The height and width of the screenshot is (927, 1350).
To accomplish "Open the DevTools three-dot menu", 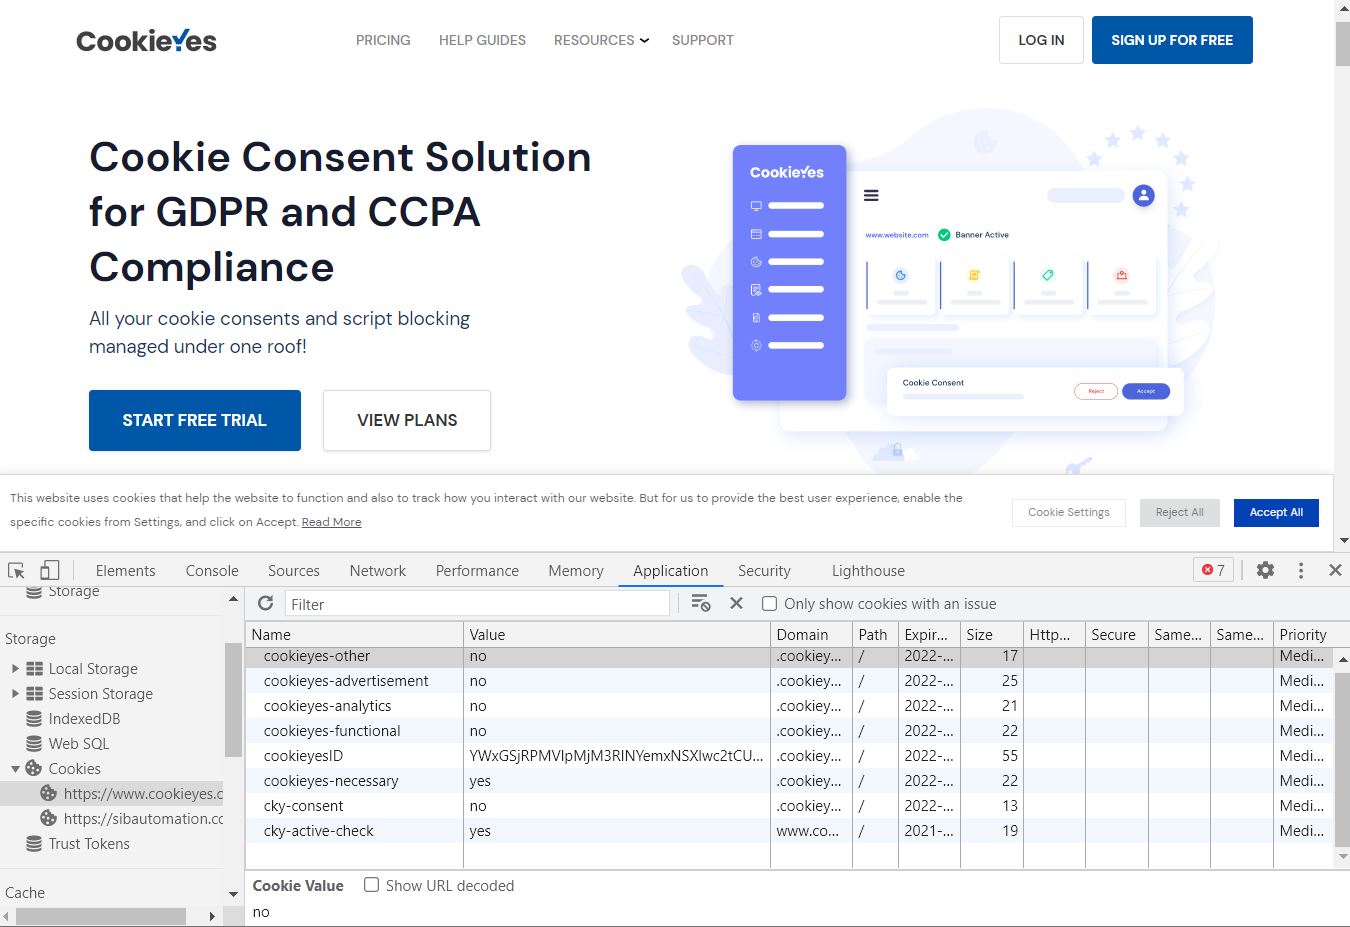I will 1300,570.
